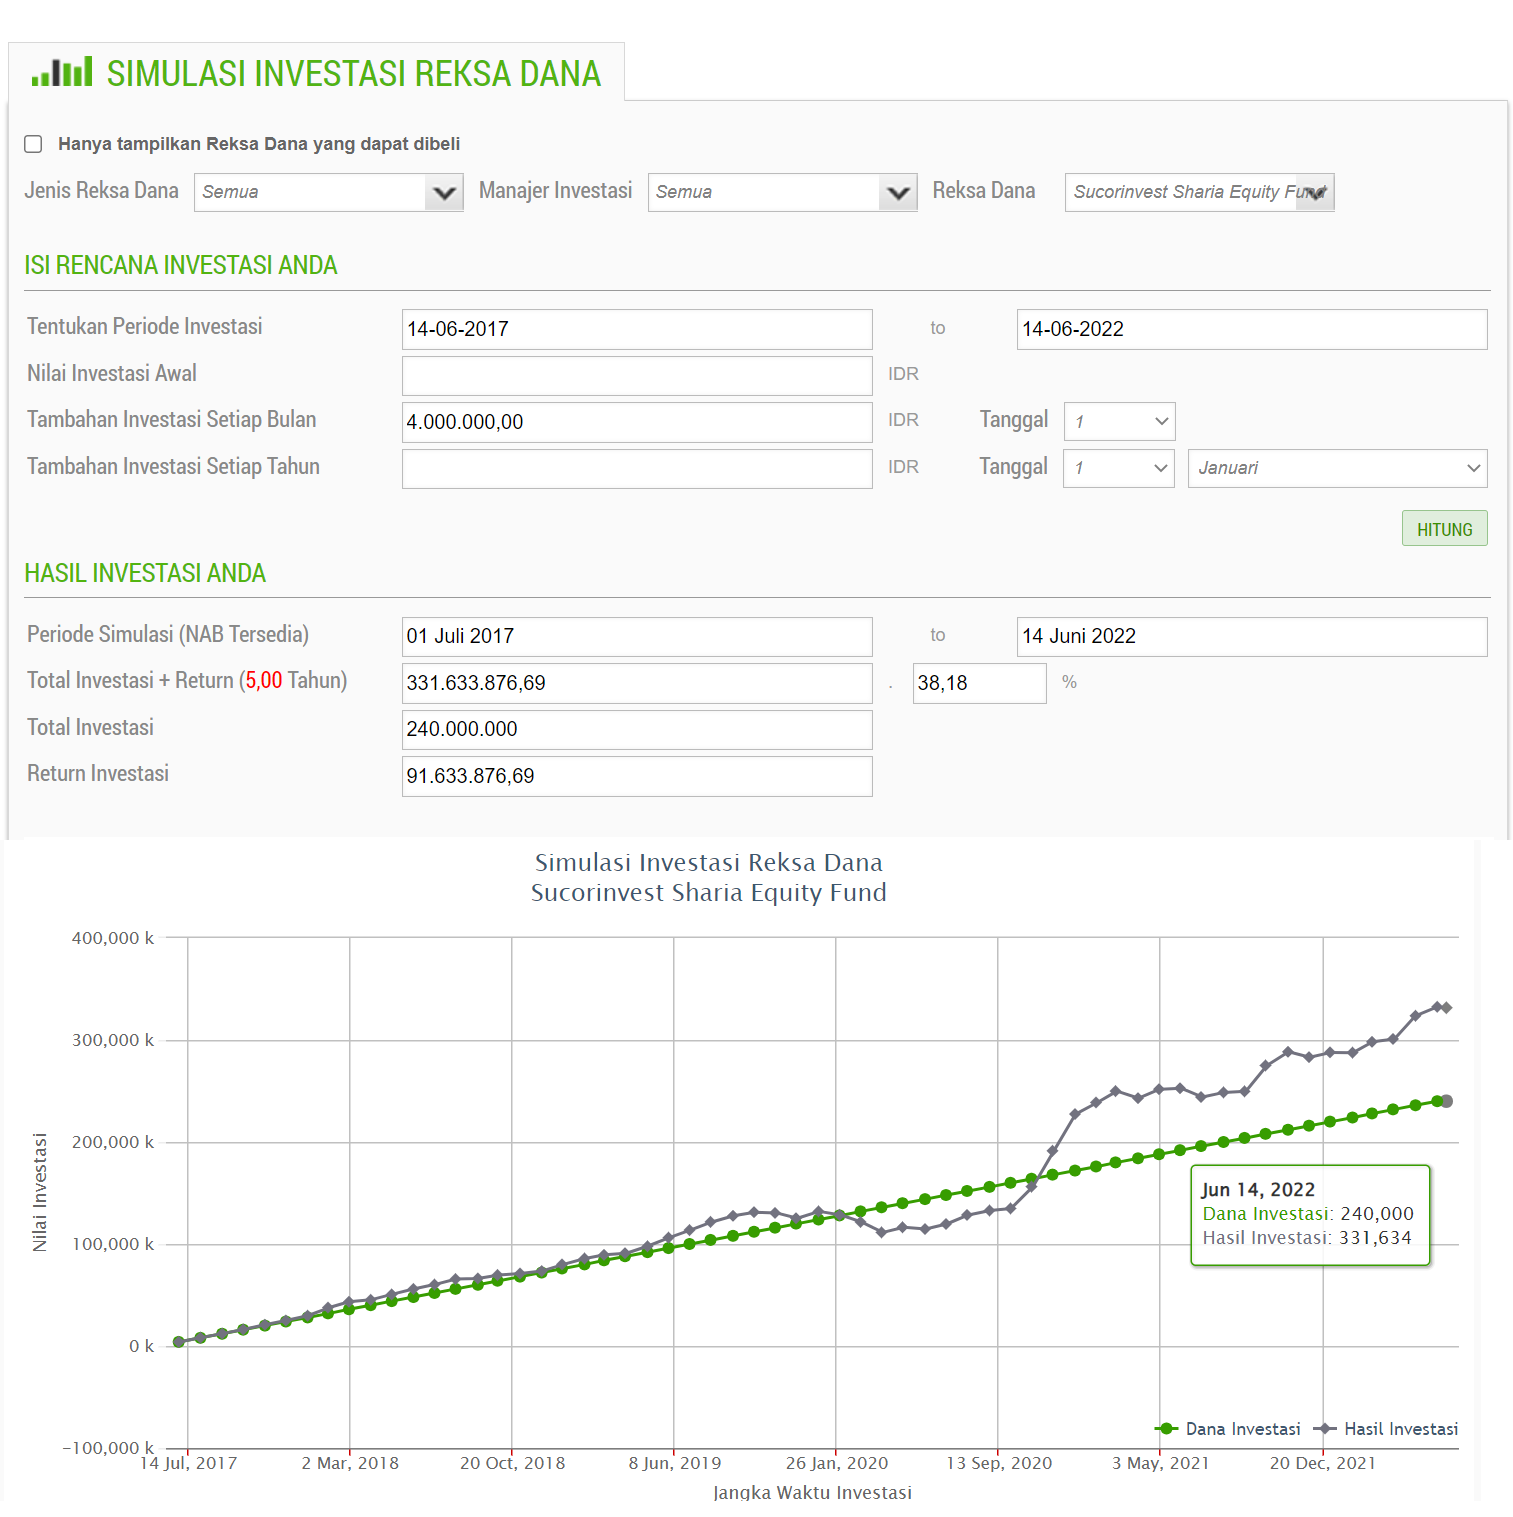Image resolution: width=1513 pixels, height=1517 pixels.
Task: Click the 'HASIL INVESTASI ANDA' heading
Action: [x=145, y=573]
